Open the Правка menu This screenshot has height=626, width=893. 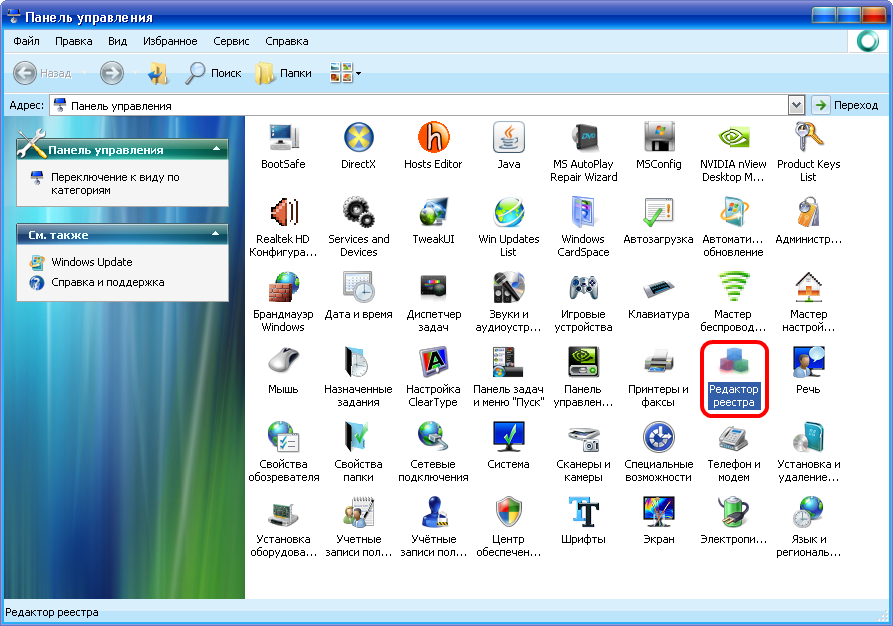(x=73, y=41)
